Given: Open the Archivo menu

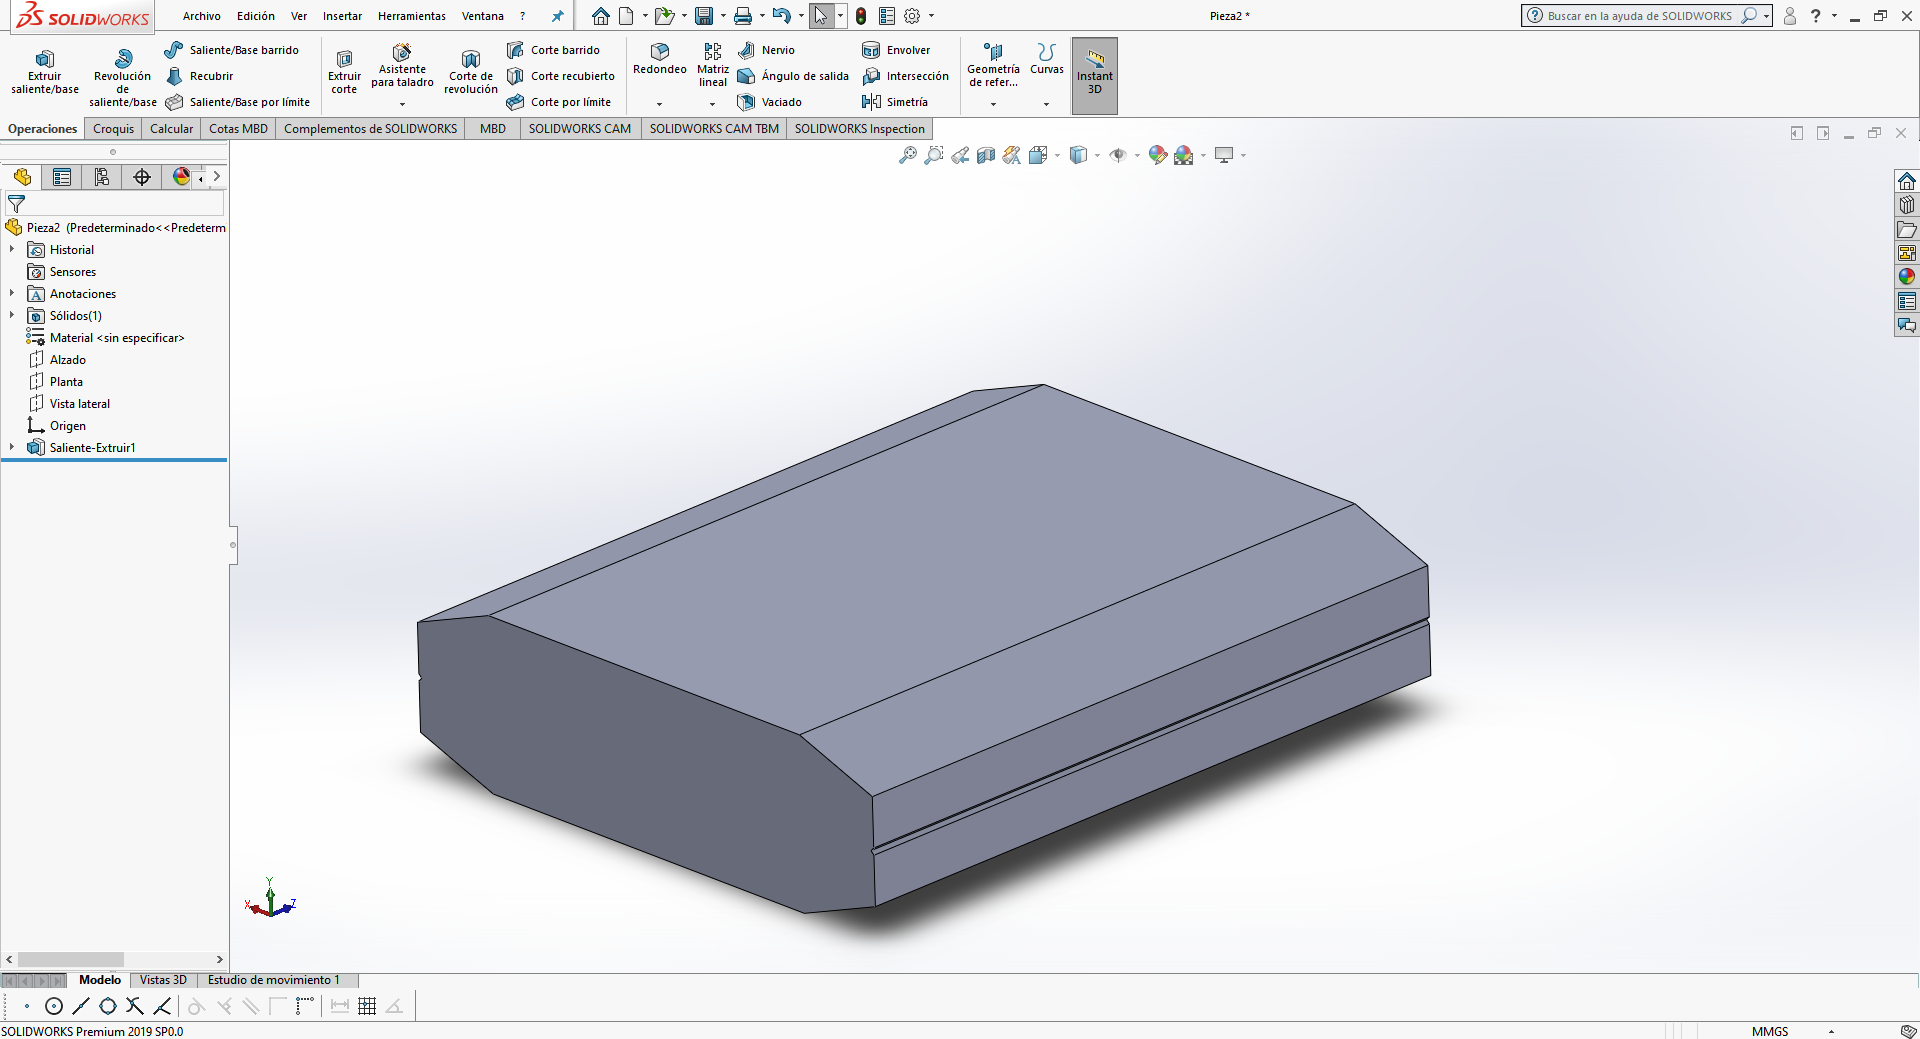Looking at the screenshot, I should (x=201, y=16).
